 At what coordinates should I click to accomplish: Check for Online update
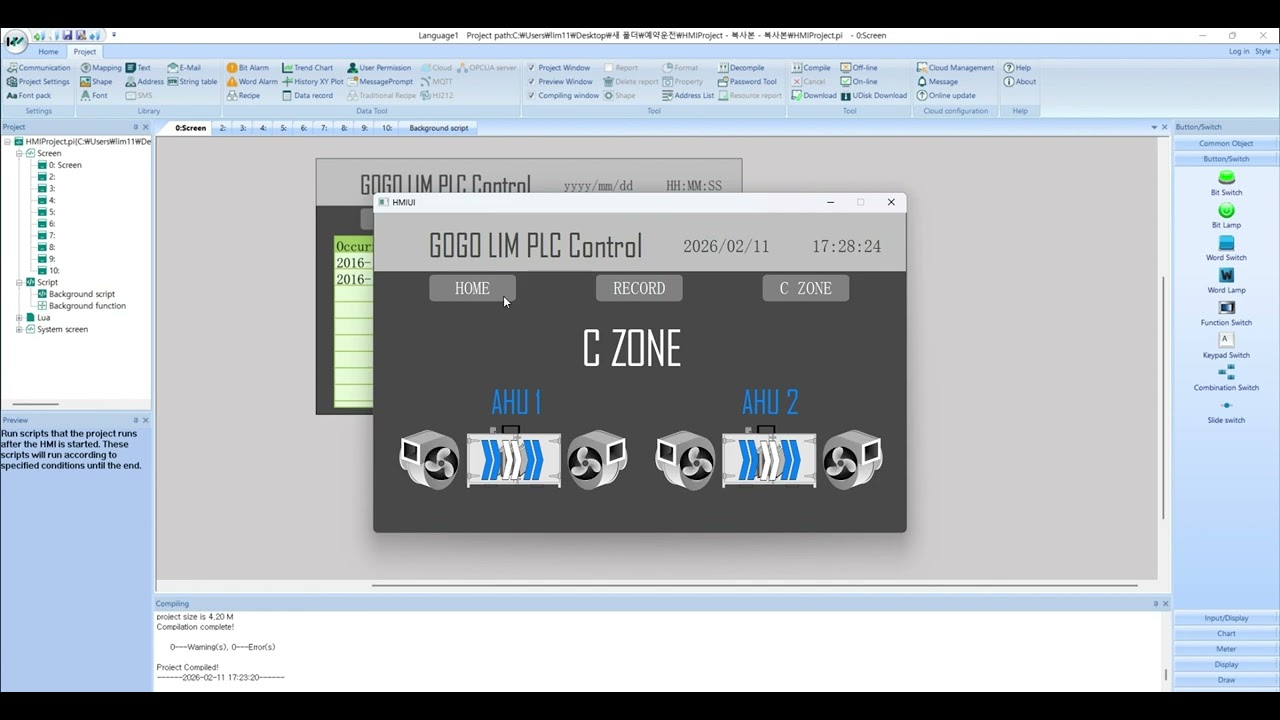946,96
